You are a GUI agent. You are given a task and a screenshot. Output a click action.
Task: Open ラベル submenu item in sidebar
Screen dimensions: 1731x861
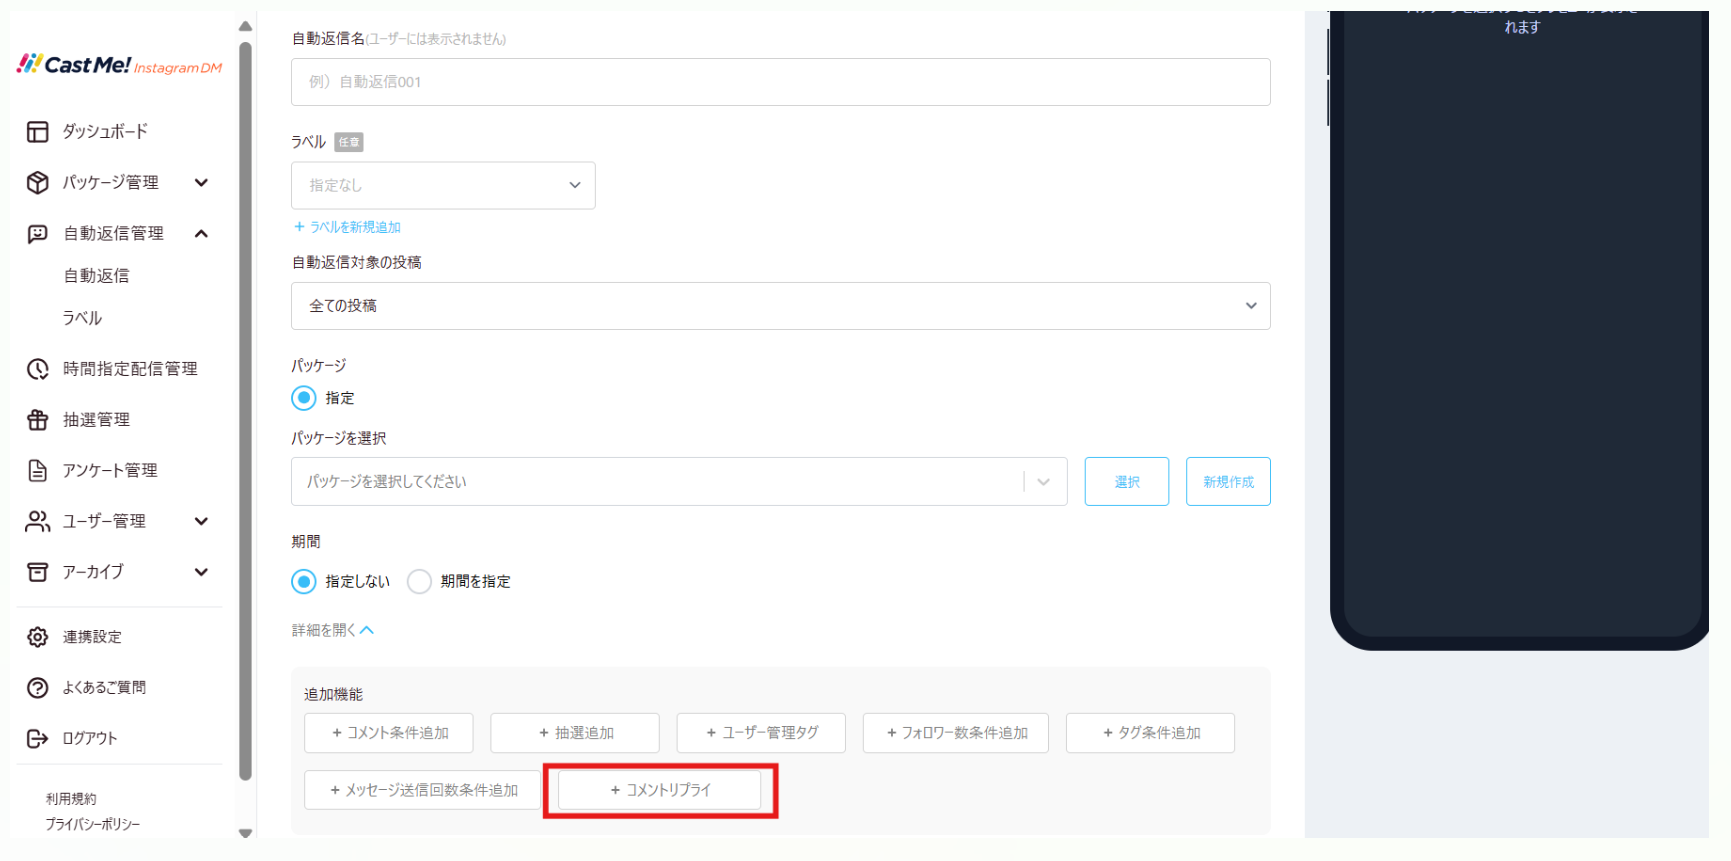coord(82,318)
